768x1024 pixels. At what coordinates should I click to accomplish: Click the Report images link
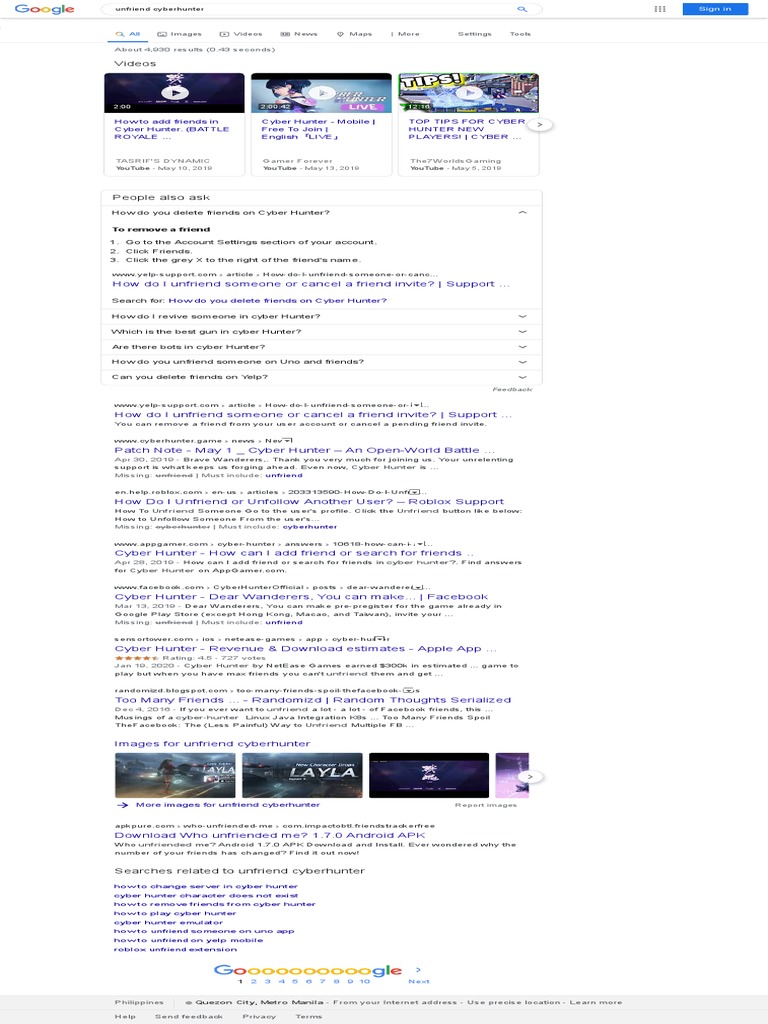[486, 805]
